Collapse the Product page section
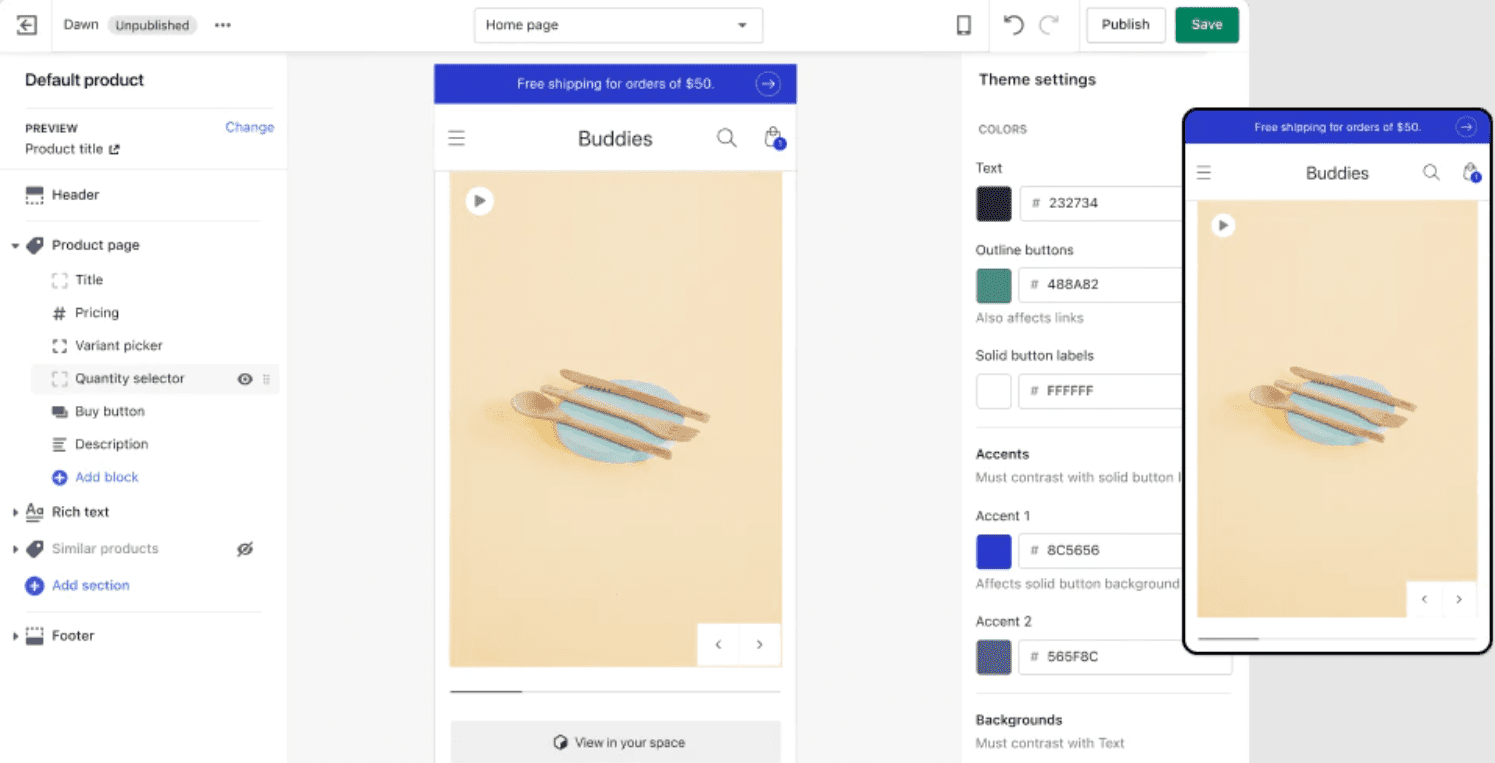Screen dimensions: 1495x763 pyautogui.click(x=15, y=246)
